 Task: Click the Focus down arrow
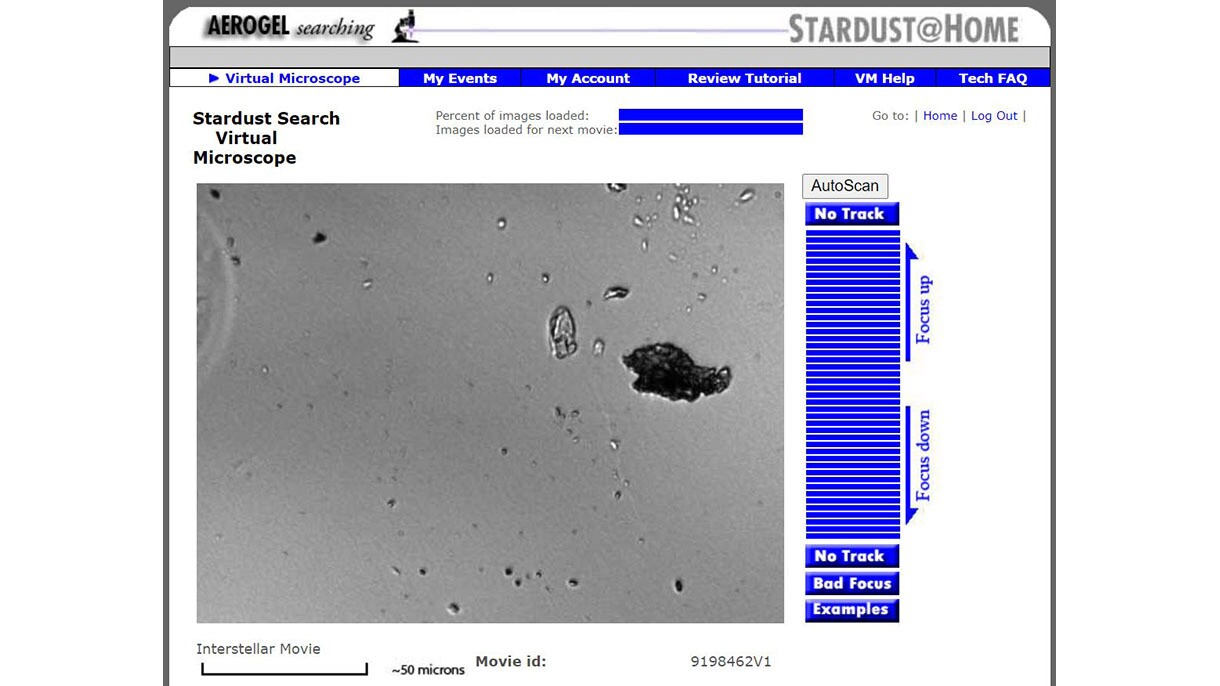click(x=919, y=466)
